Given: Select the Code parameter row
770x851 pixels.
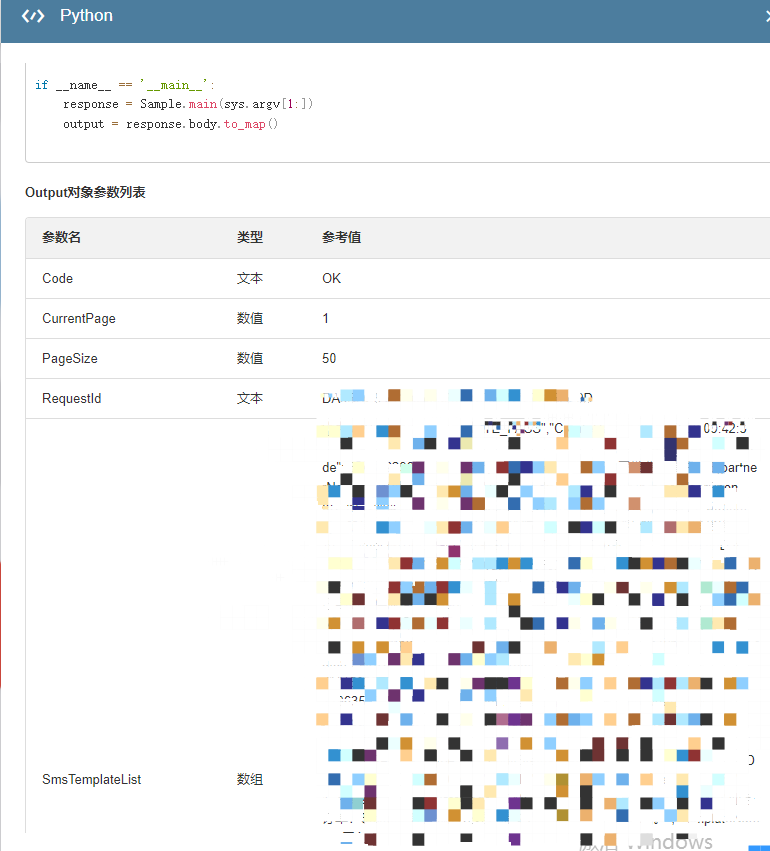Looking at the screenshot, I should tap(58, 278).
